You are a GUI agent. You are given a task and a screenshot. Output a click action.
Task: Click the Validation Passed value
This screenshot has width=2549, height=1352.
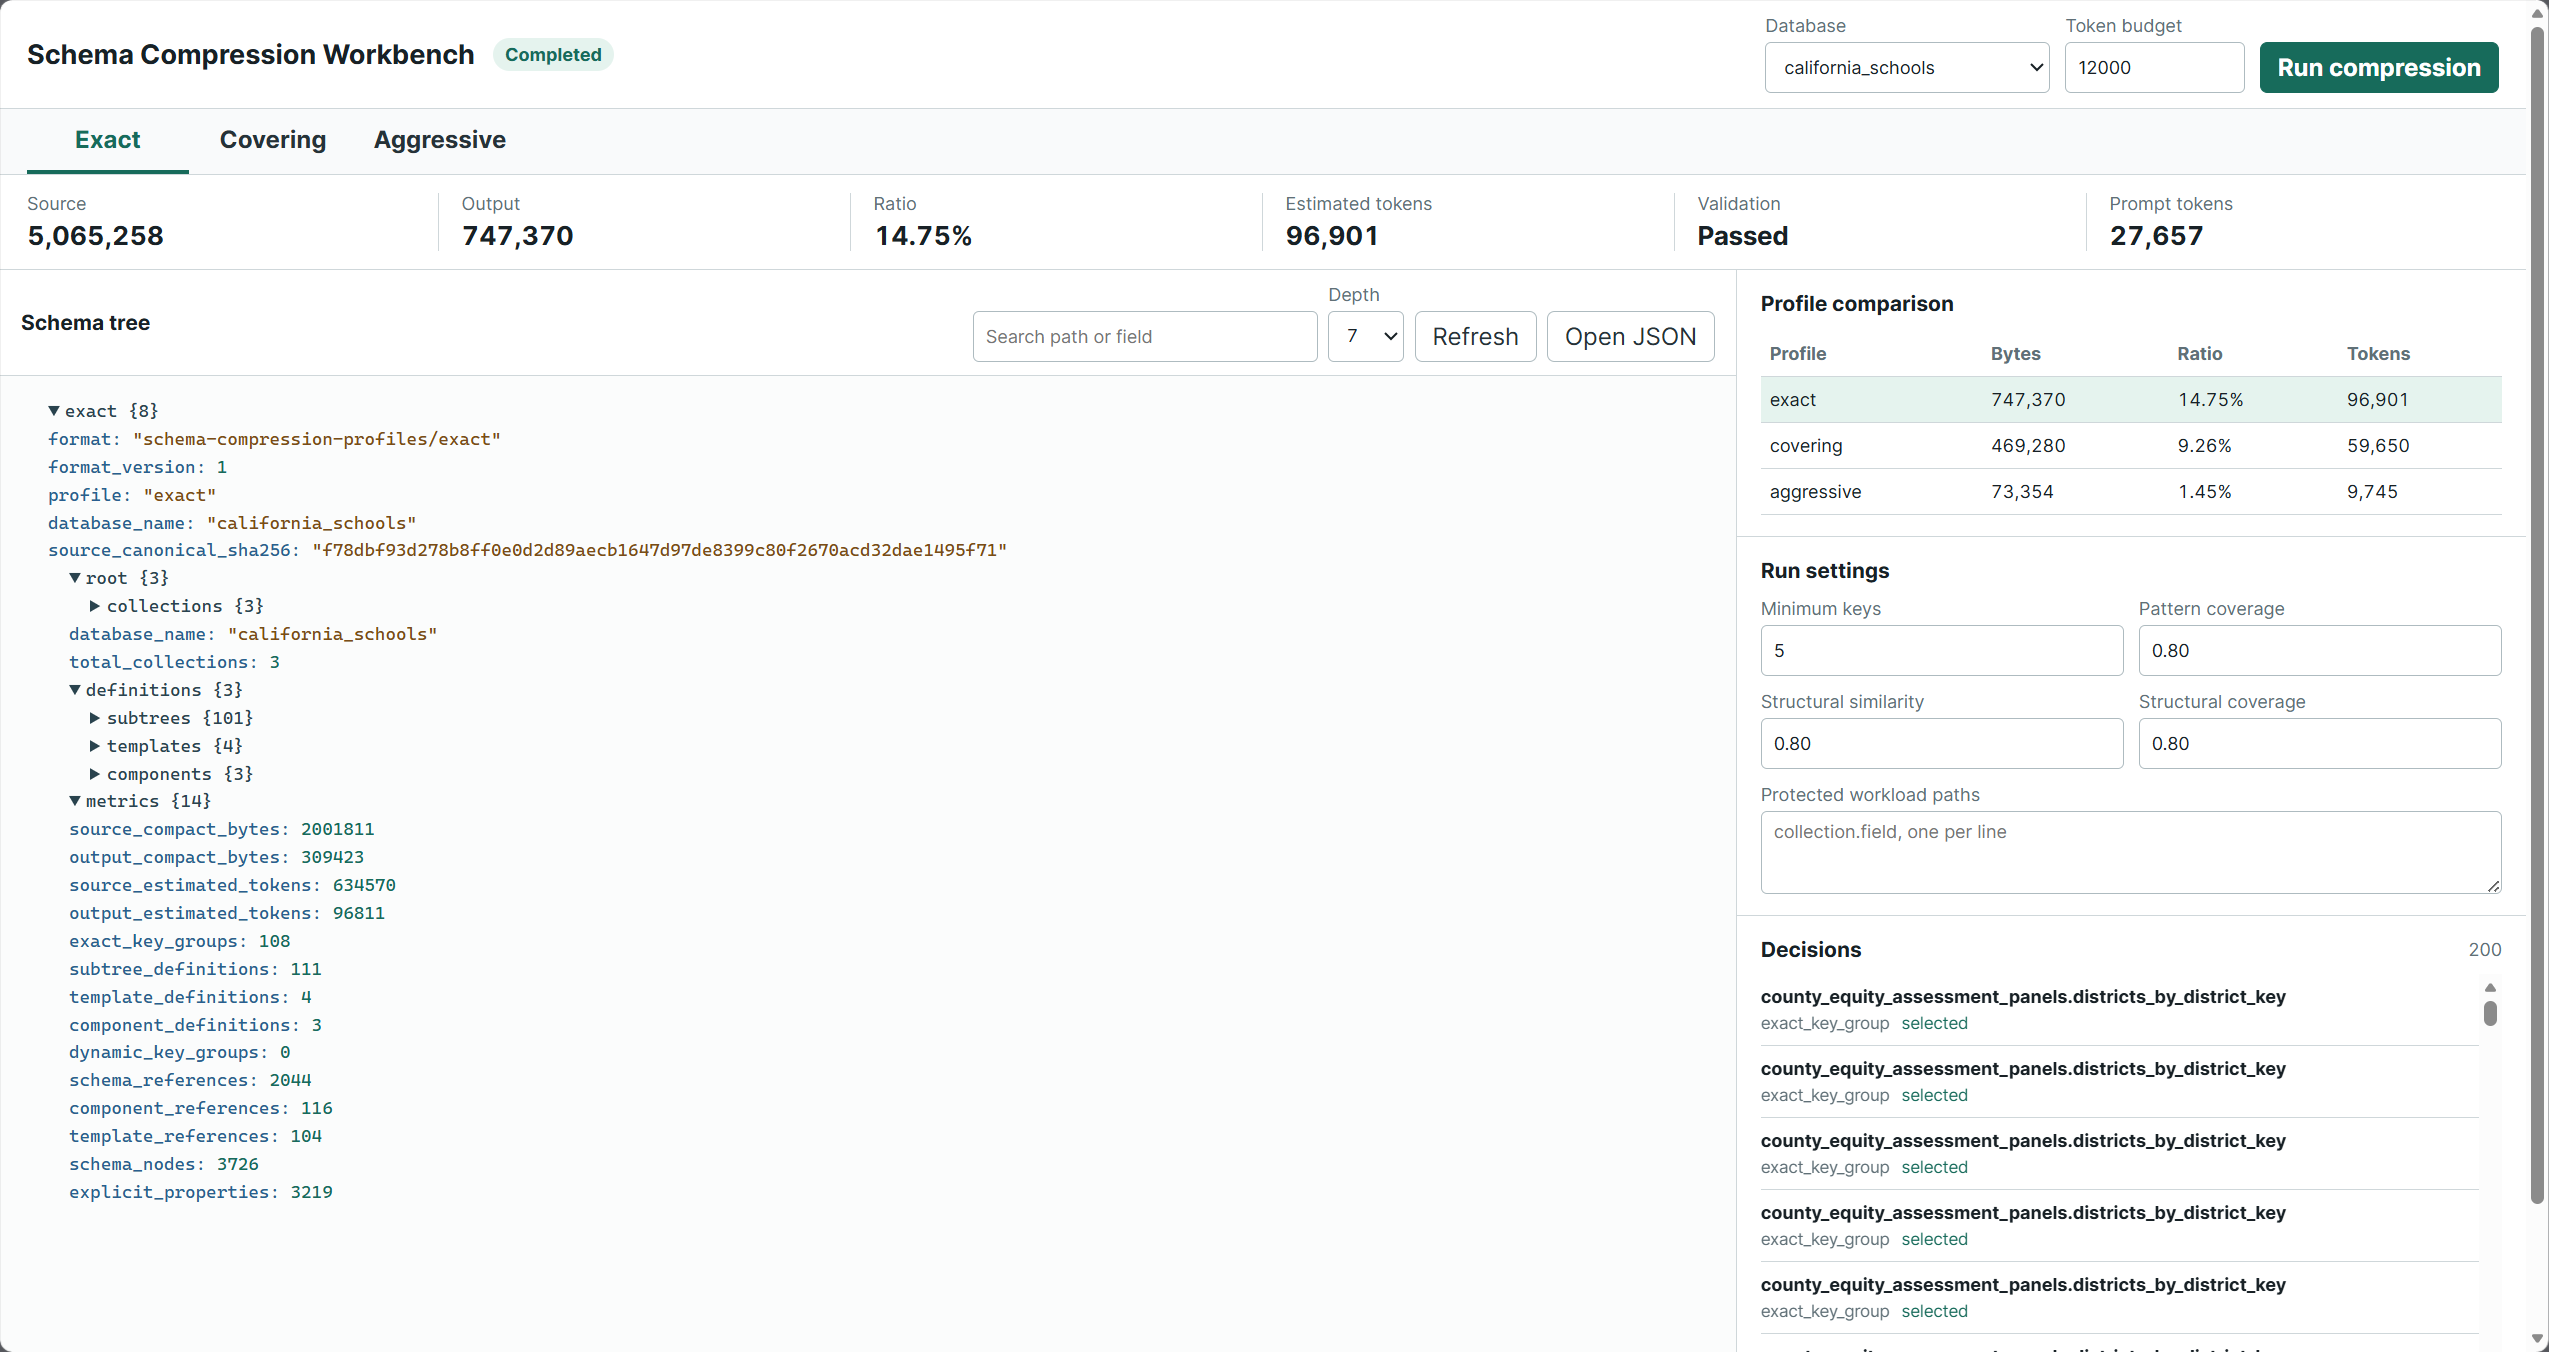point(1742,236)
